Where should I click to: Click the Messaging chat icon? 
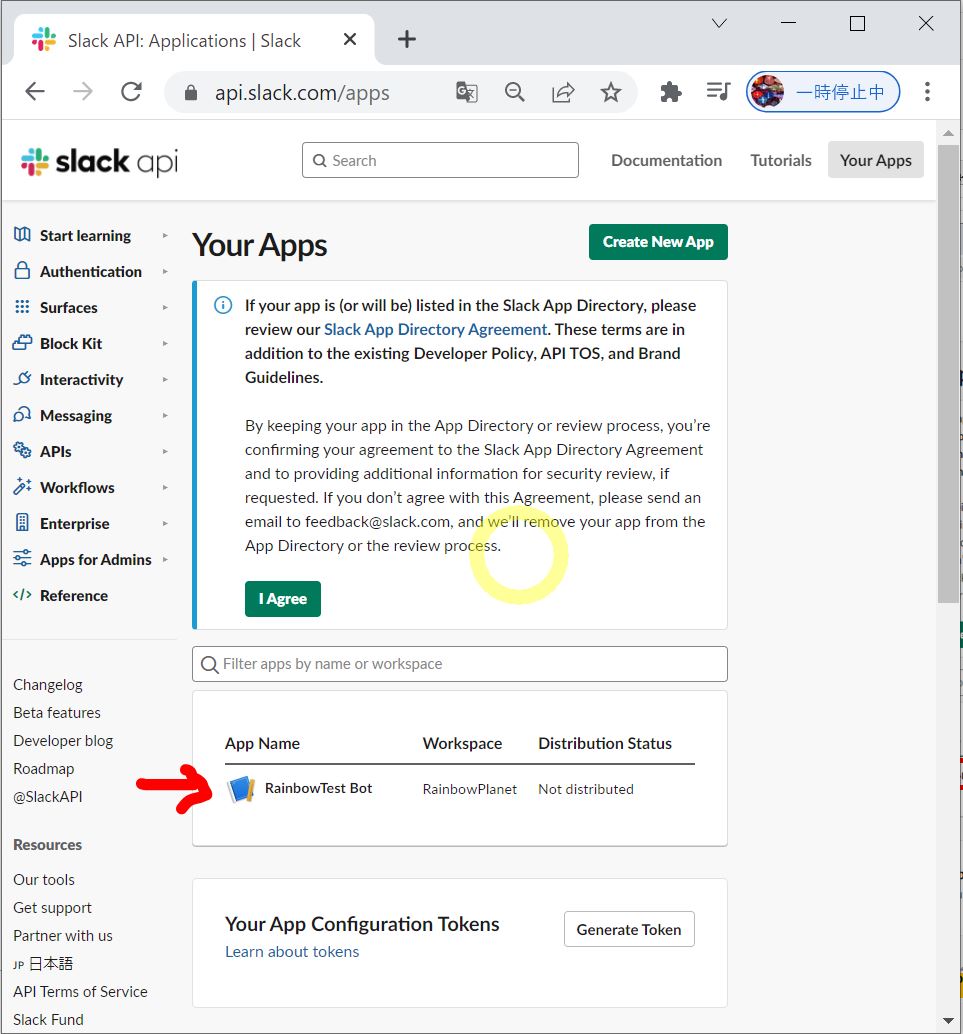(22, 414)
